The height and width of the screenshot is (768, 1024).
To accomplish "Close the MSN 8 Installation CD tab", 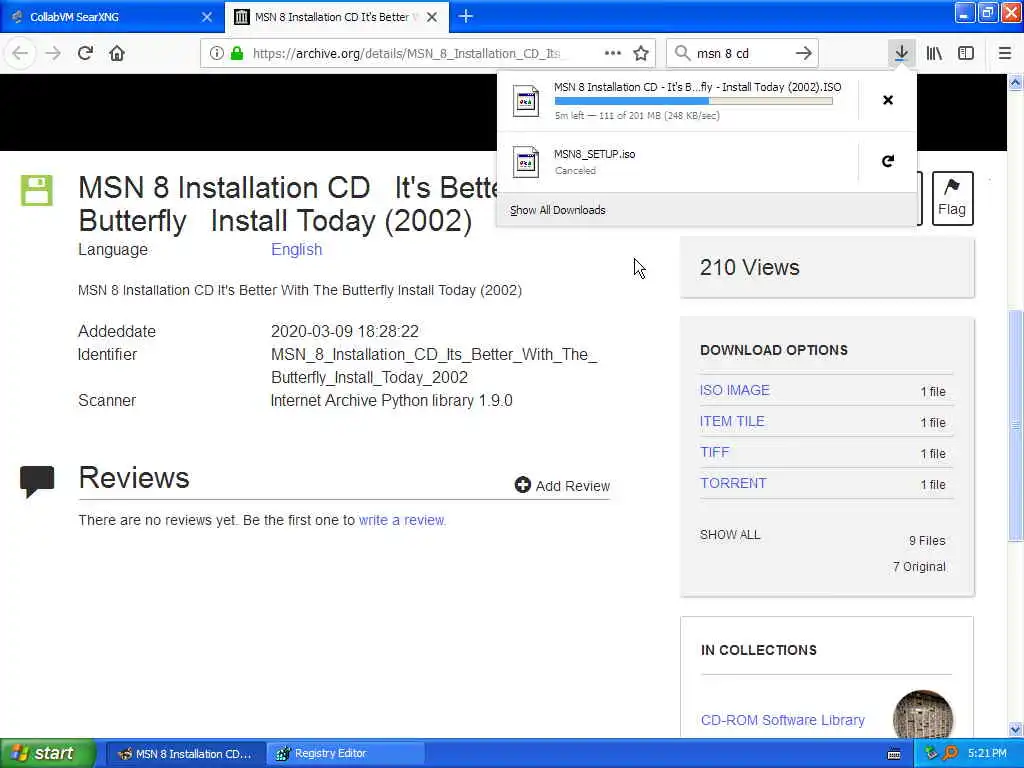I will 432,17.
